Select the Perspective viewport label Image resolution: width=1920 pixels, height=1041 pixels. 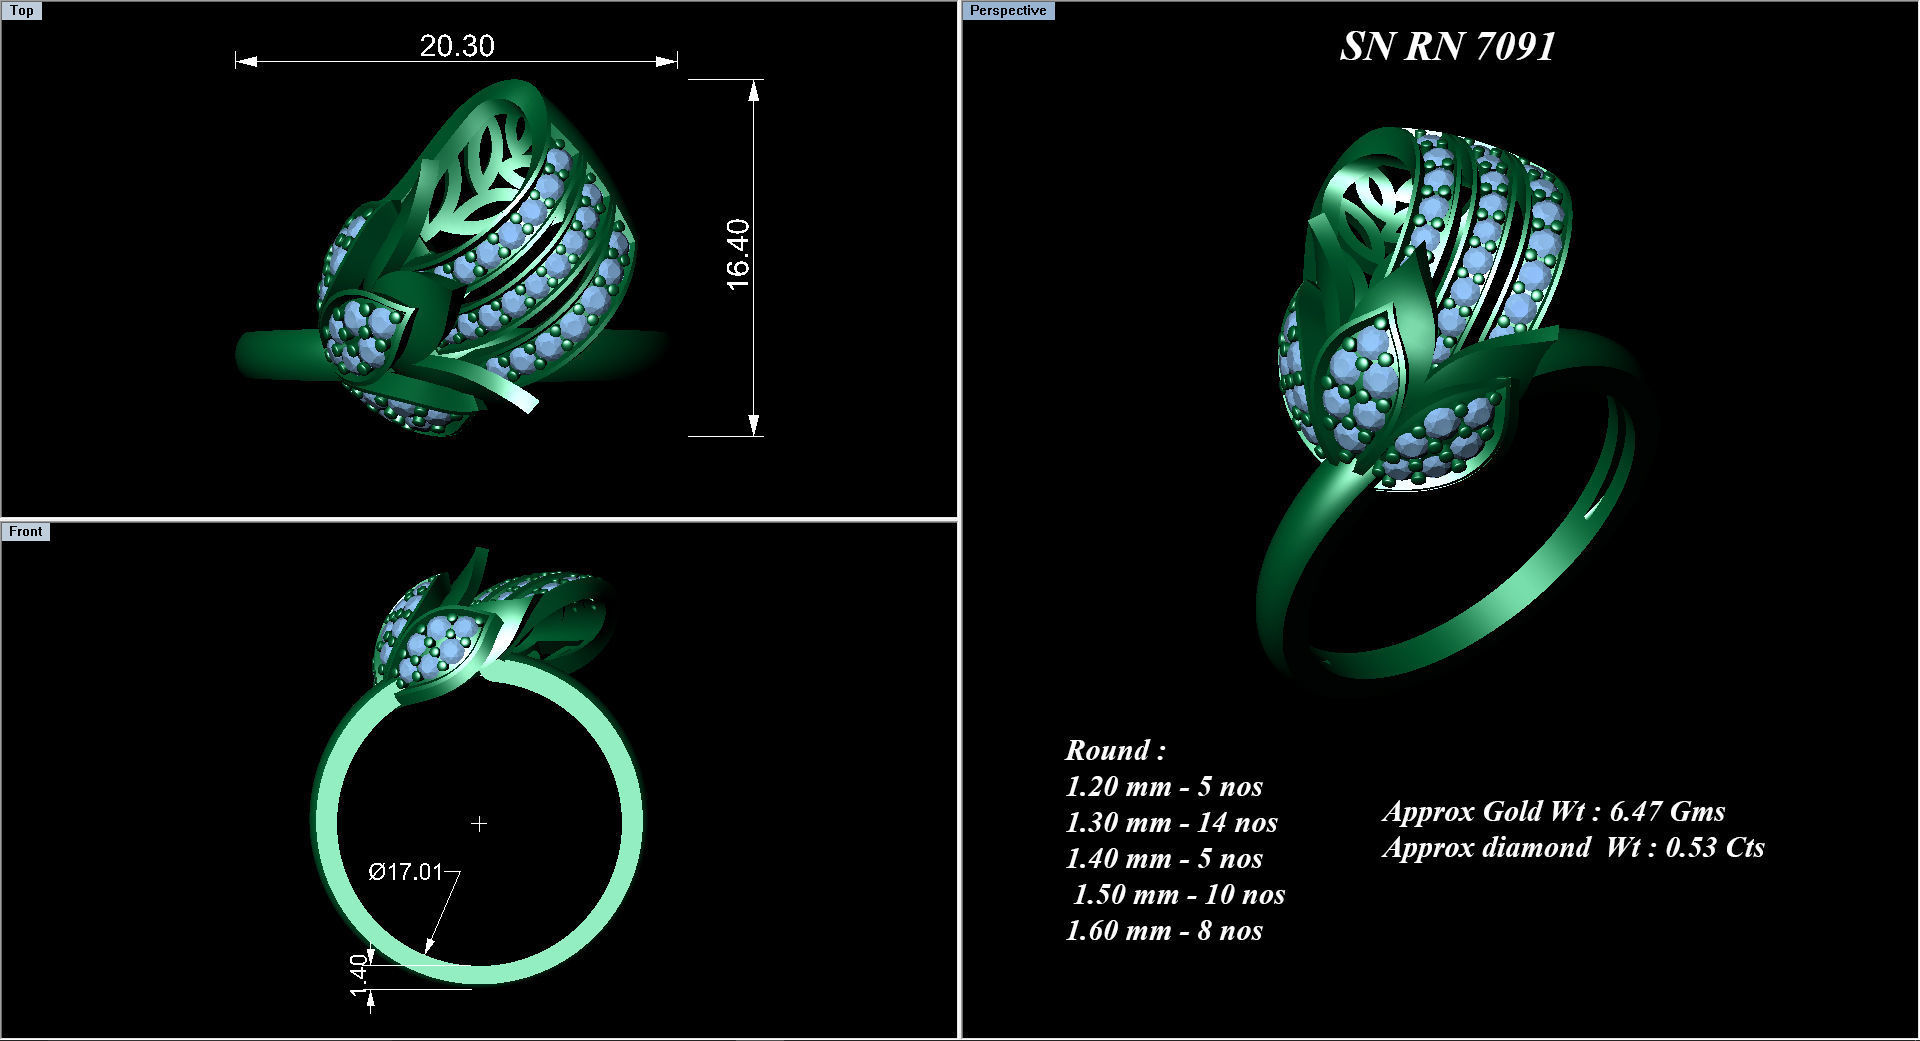[1008, 11]
